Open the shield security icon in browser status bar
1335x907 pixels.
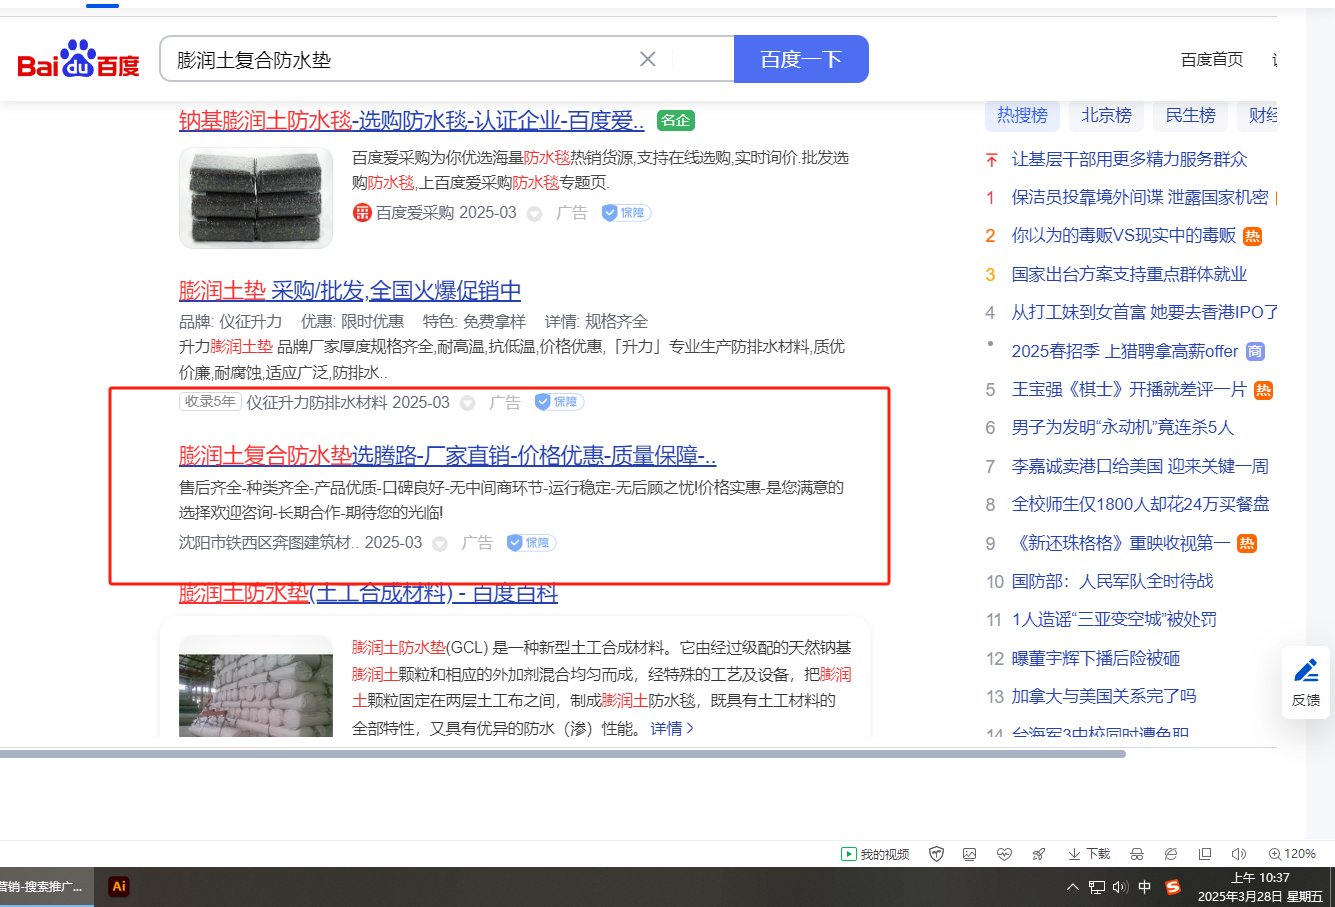tap(937, 854)
